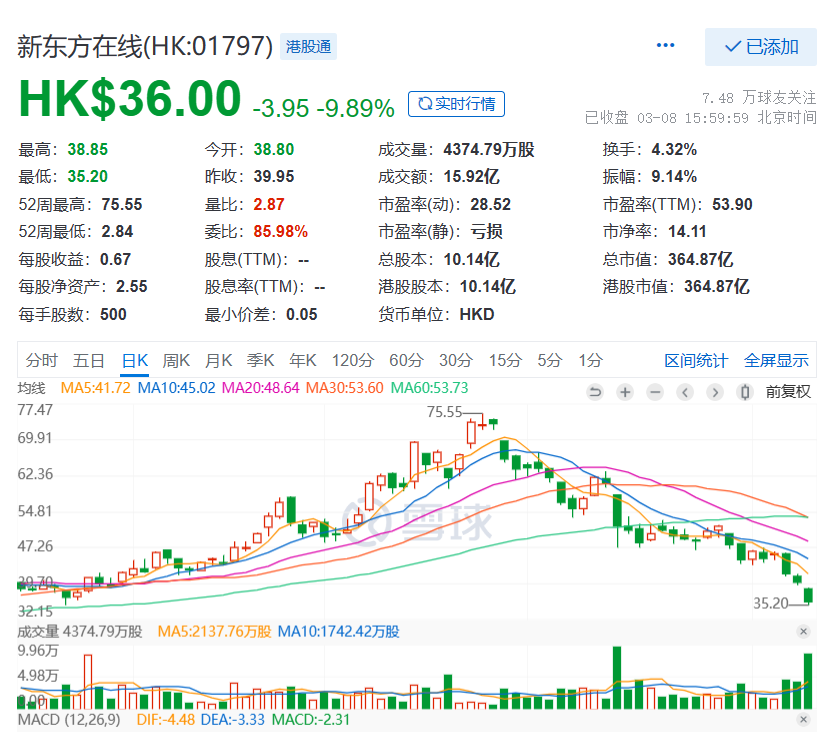Toggle the 已添加 watchlist button
This screenshot has width=830, height=732.
[760, 47]
